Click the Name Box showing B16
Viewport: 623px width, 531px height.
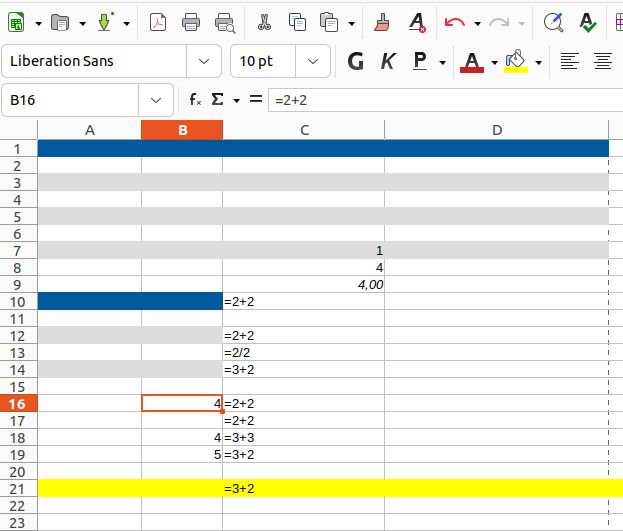[70, 100]
